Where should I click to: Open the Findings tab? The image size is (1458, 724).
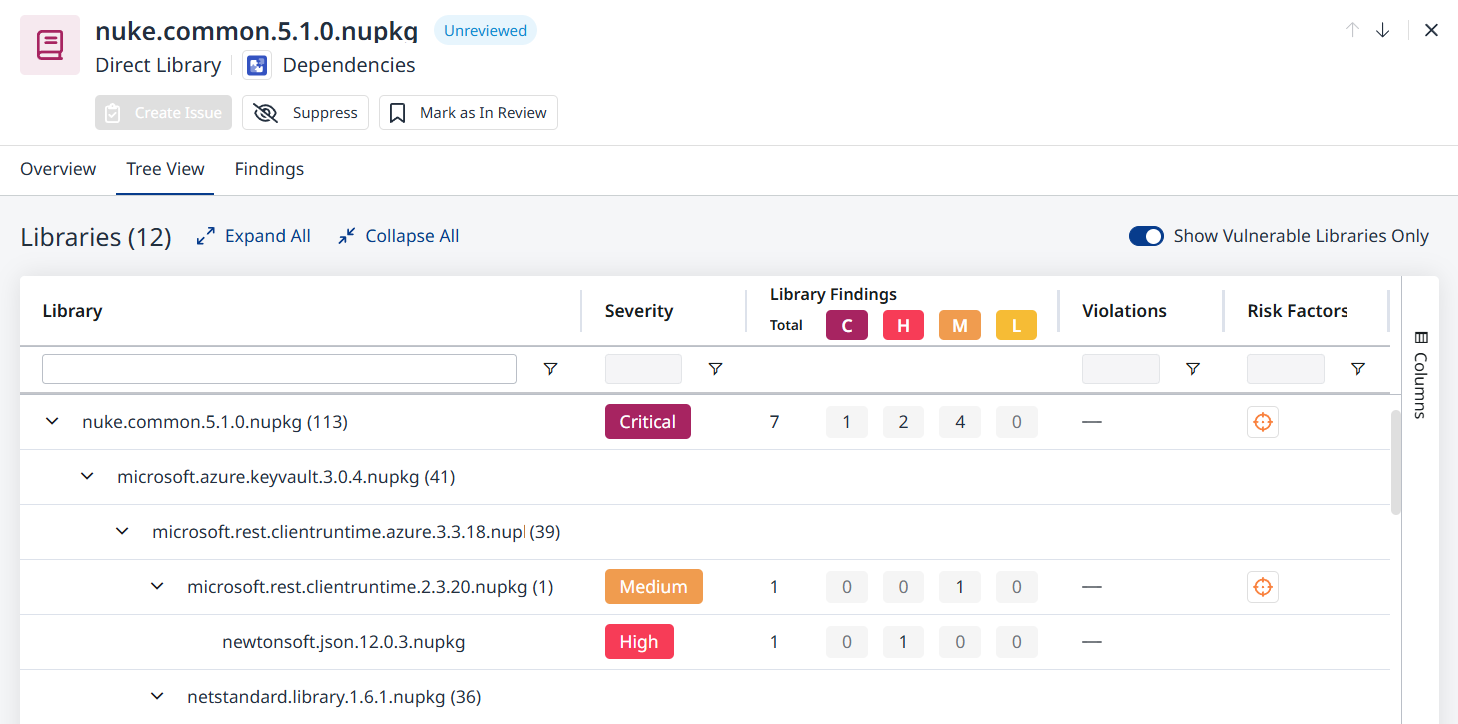coord(269,169)
